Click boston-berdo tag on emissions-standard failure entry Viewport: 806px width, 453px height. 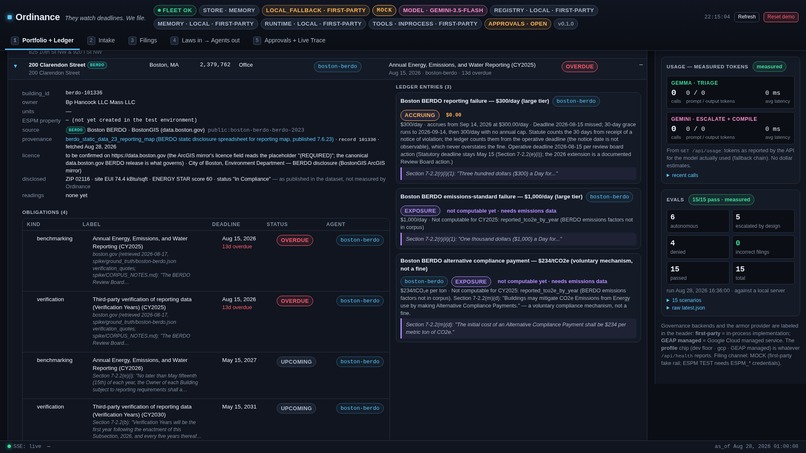(609, 197)
